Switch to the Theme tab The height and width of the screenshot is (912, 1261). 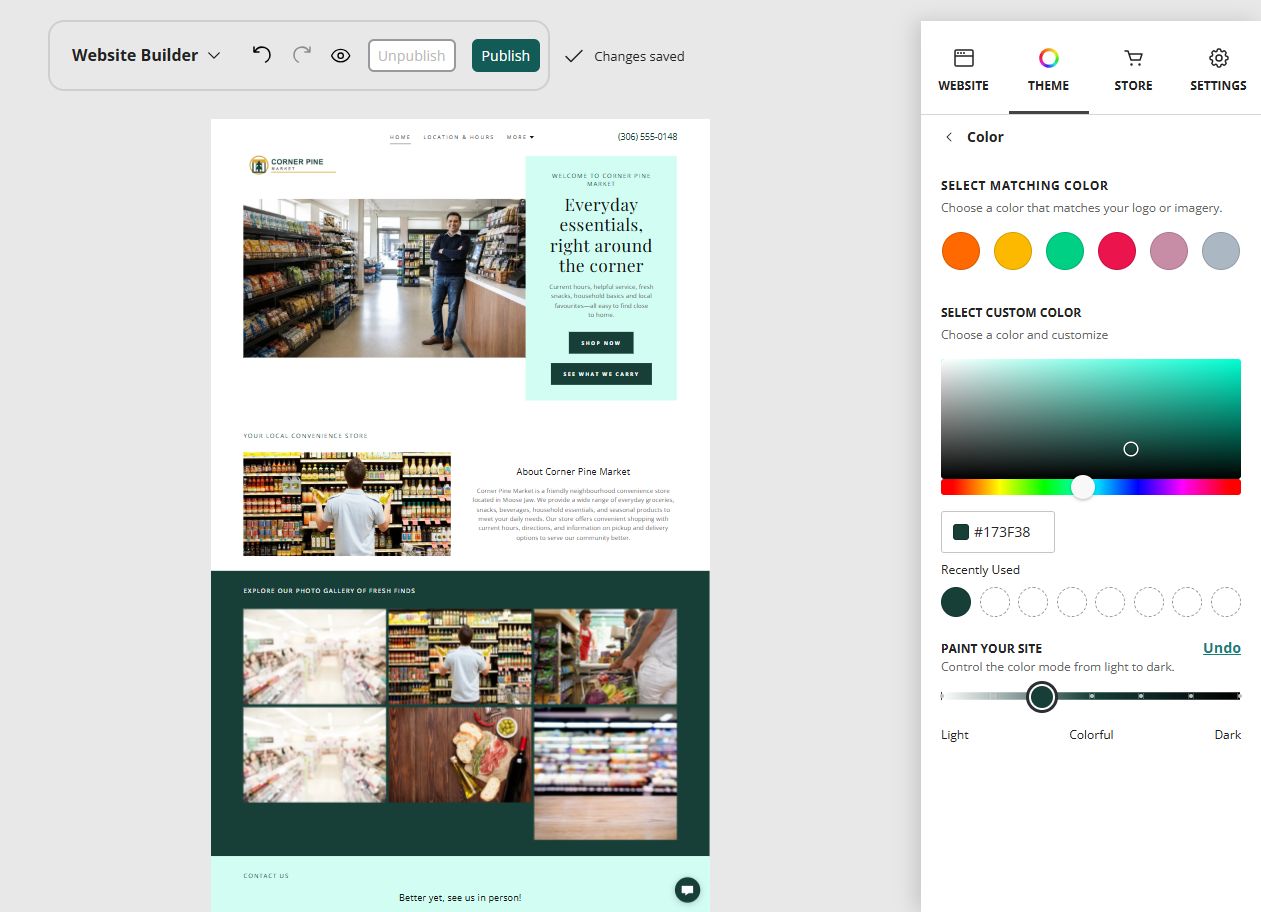[1048, 71]
